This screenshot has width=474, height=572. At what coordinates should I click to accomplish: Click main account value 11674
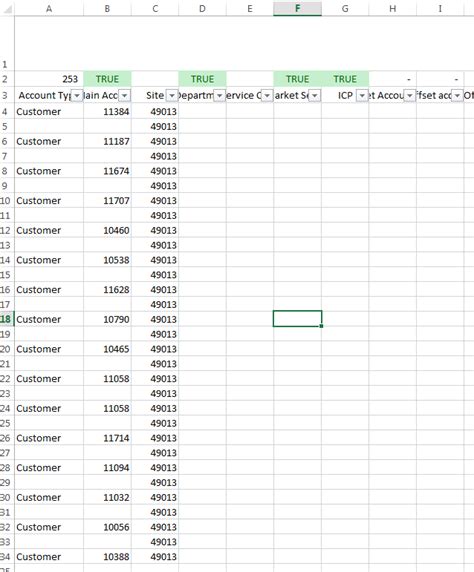pos(116,171)
